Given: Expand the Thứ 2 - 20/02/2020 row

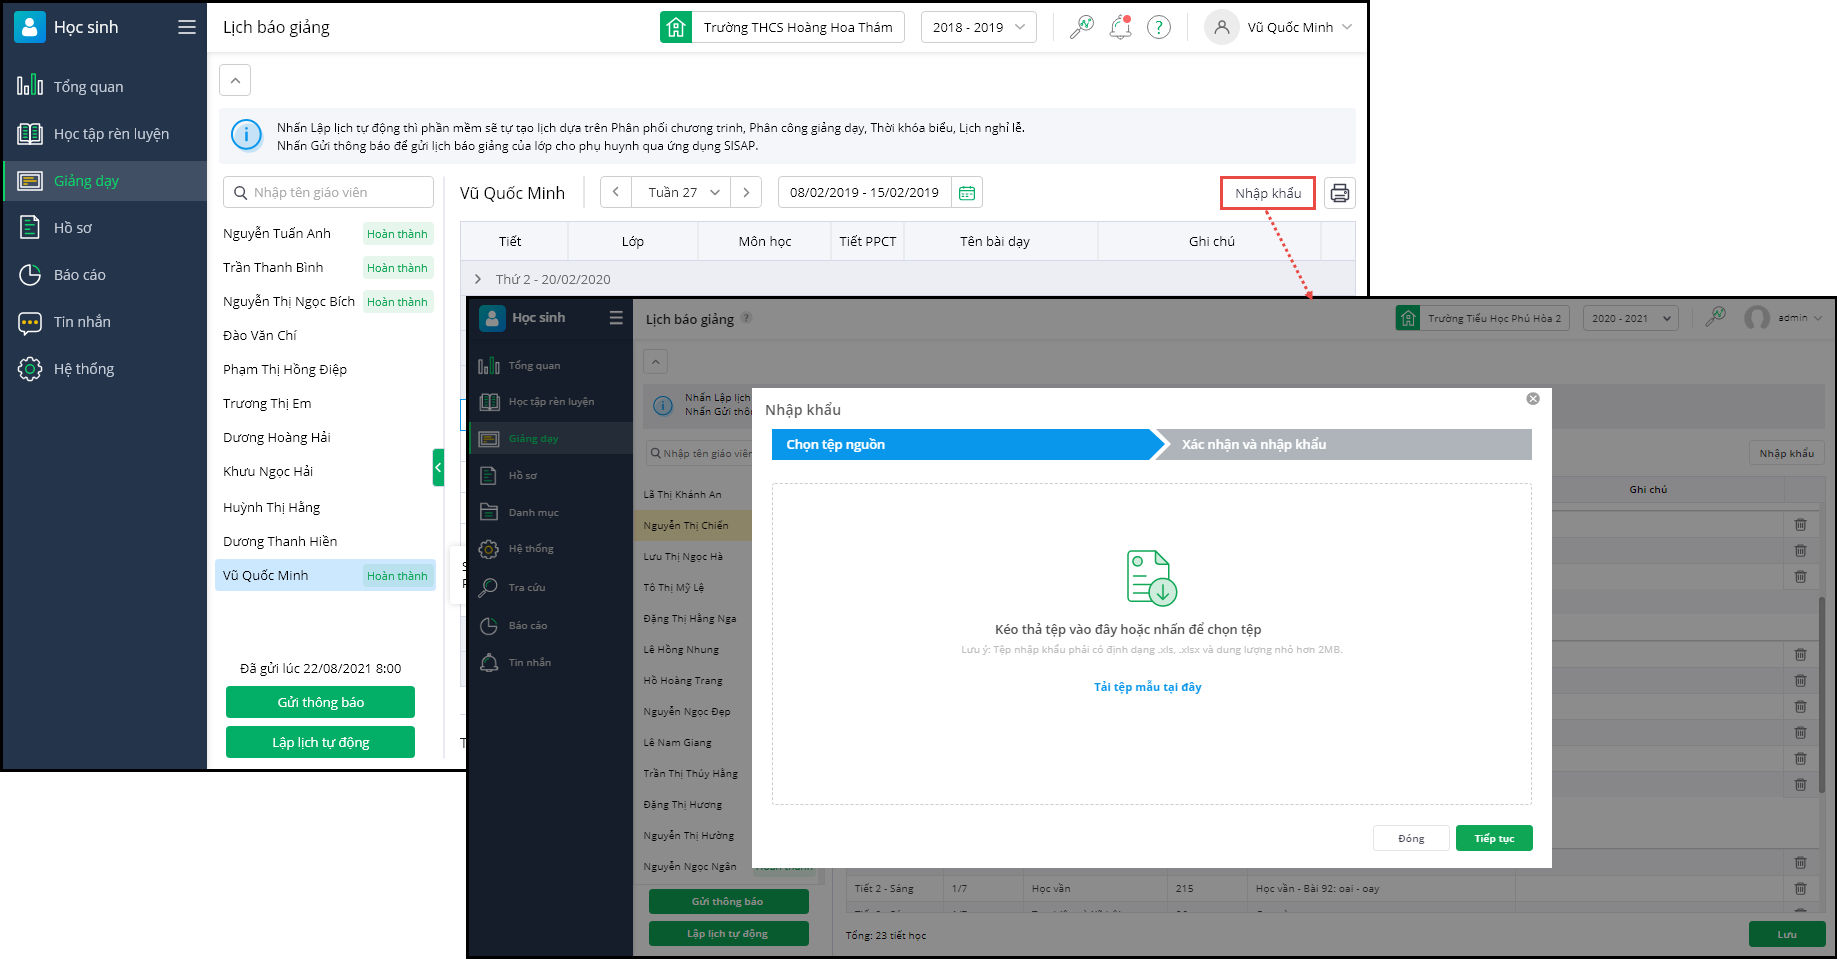Looking at the screenshot, I should click(478, 279).
